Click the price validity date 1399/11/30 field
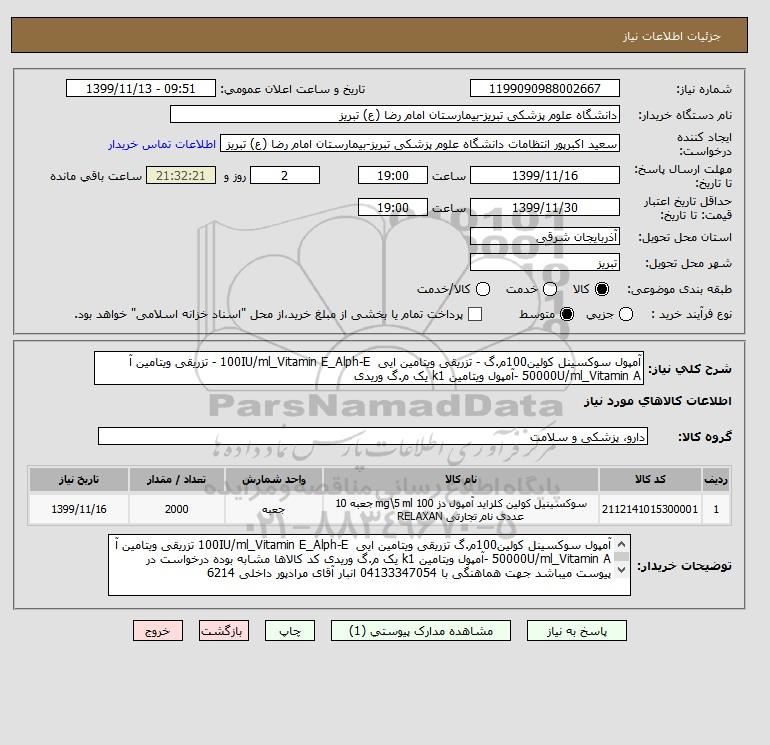This screenshot has width=770, height=745. [545, 207]
